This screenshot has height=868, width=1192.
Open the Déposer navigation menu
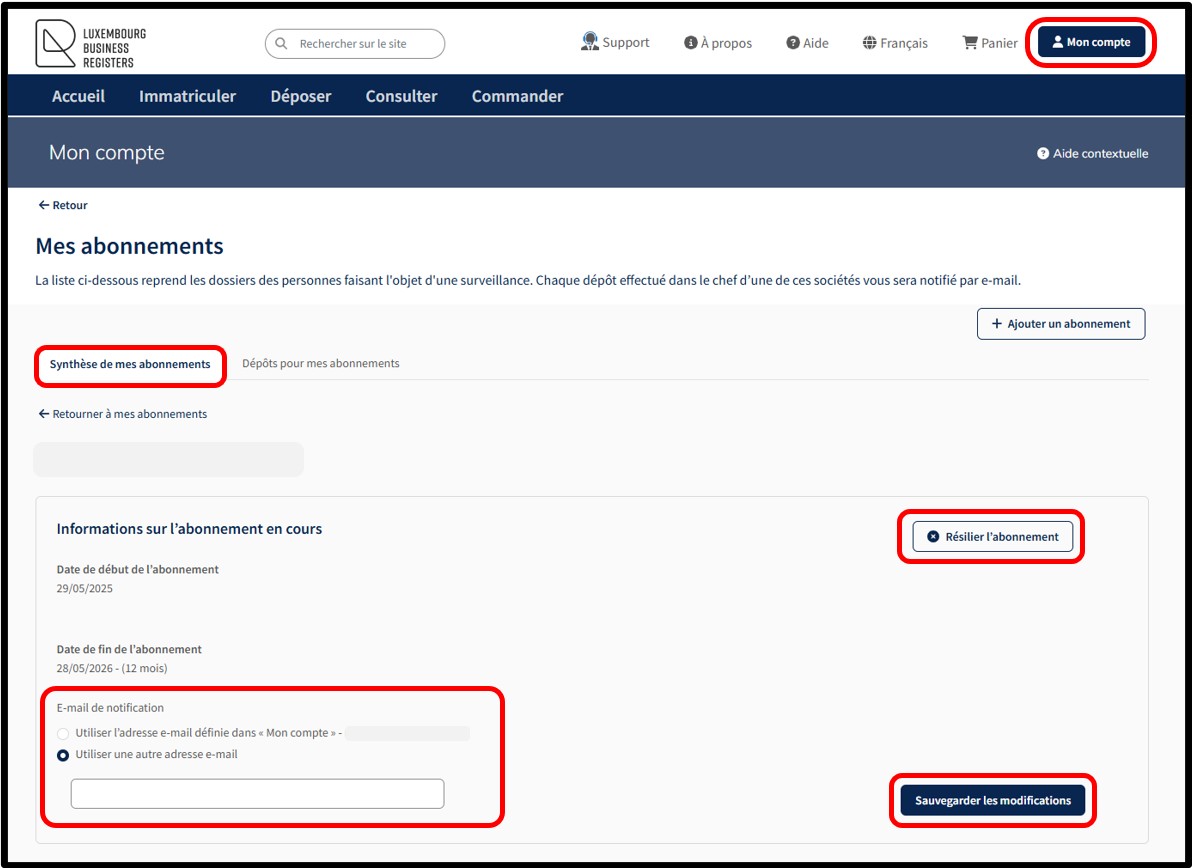click(x=300, y=96)
